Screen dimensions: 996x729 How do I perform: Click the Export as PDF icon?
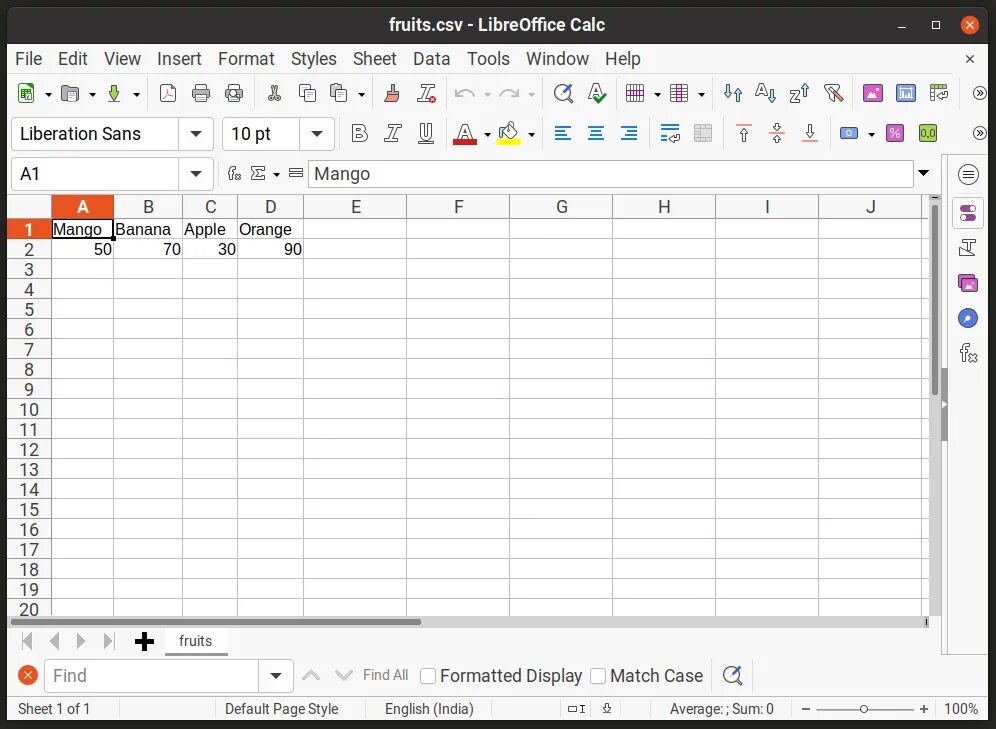pyautogui.click(x=168, y=93)
